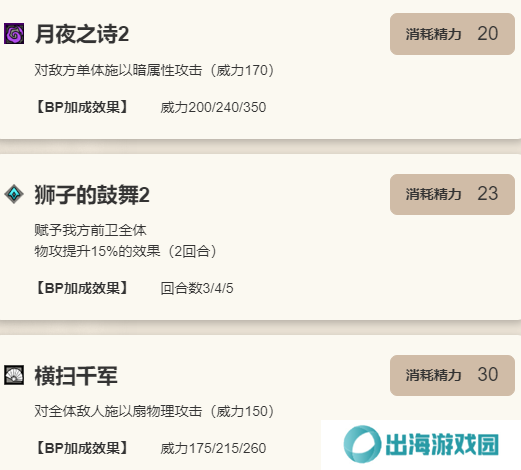Open the 狮子的鼓舞2 skill title

(x=92, y=195)
